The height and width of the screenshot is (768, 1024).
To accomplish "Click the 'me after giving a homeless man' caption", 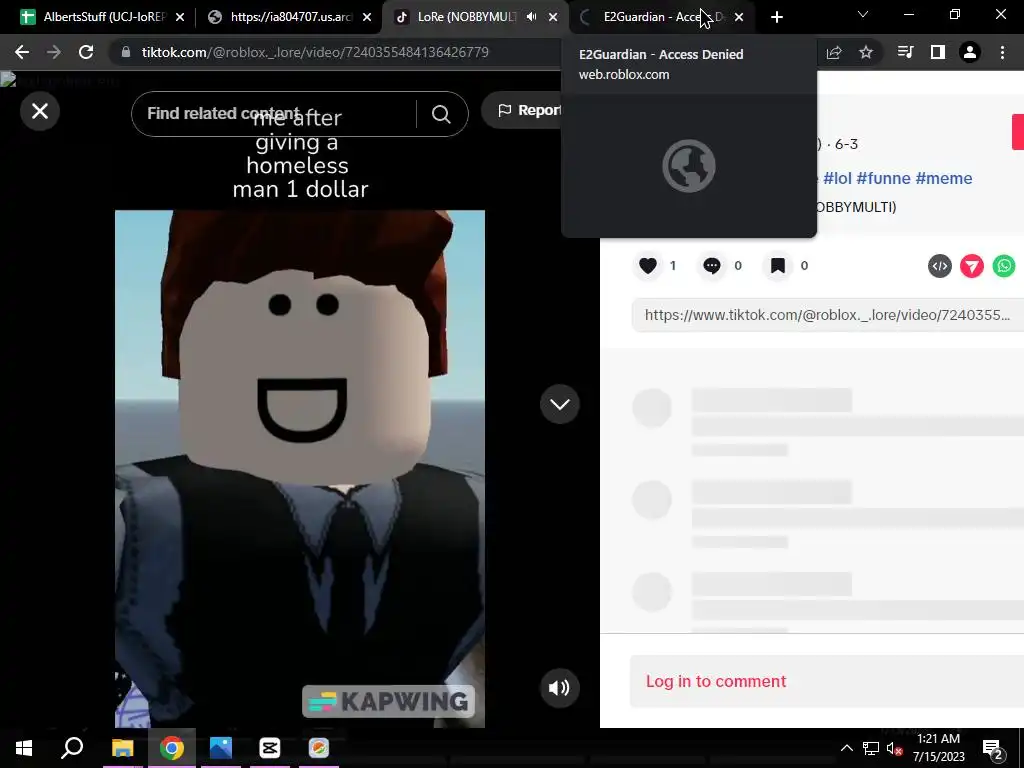I will pos(299,153).
